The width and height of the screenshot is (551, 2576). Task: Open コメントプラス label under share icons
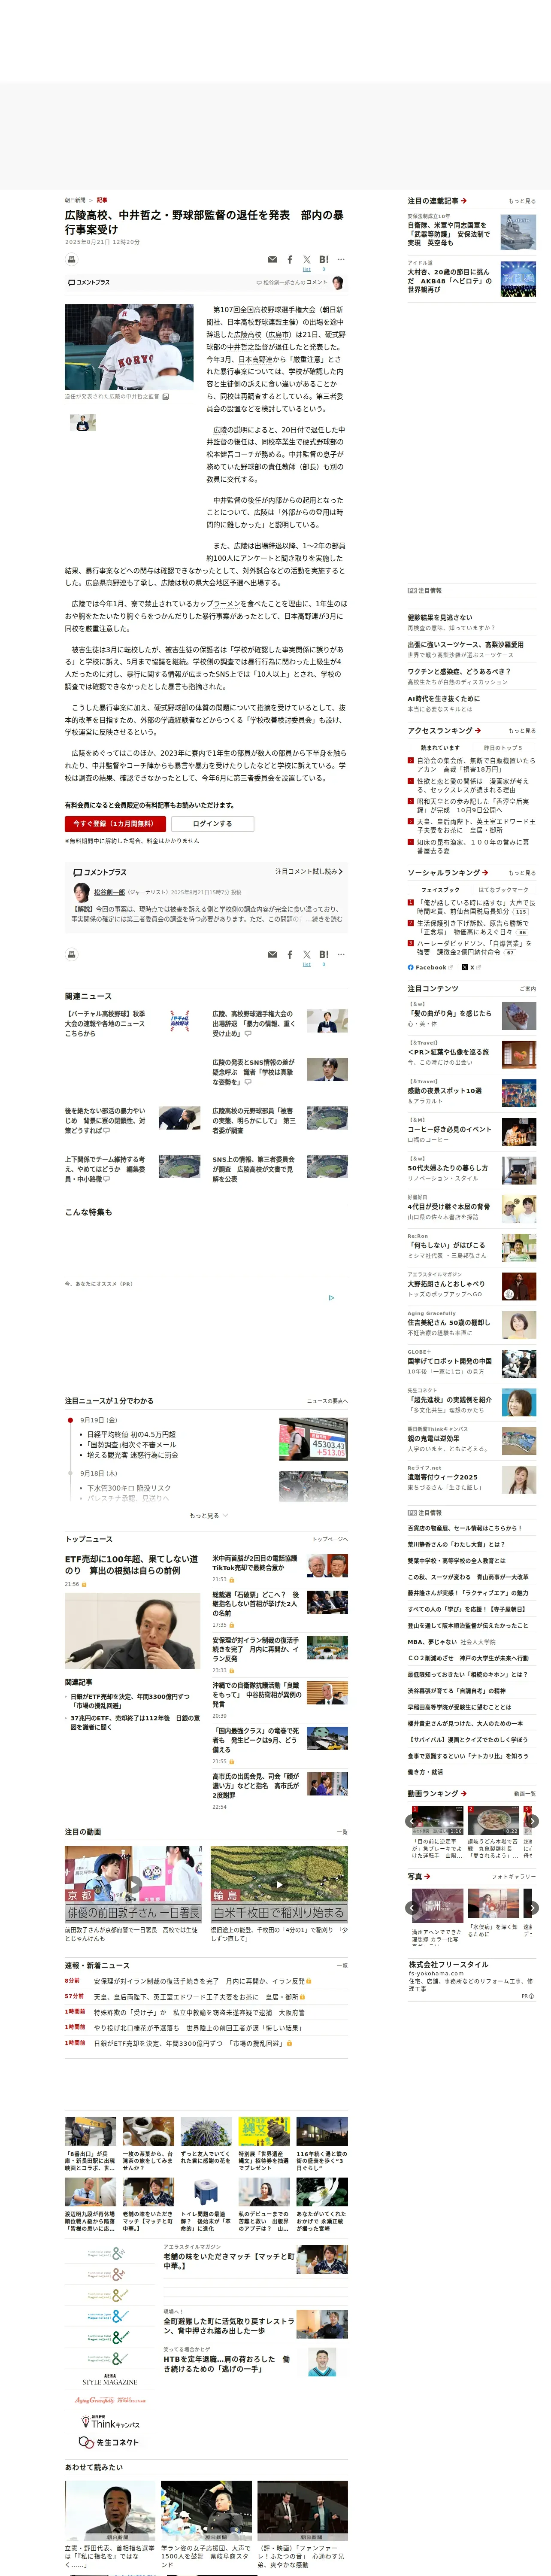[x=88, y=283]
